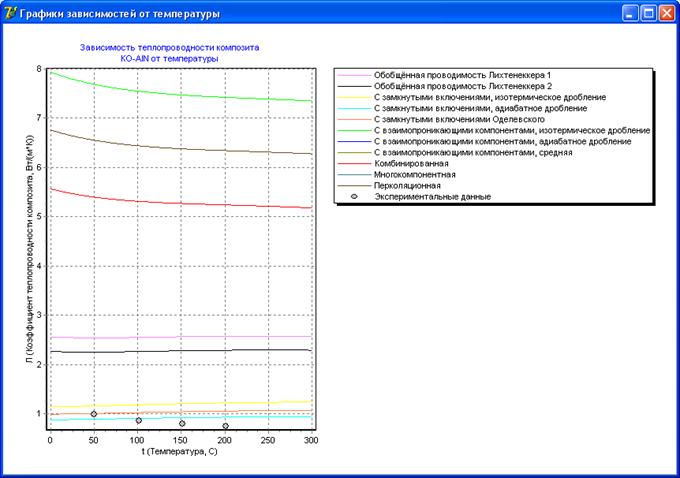
Task: Click the vertical y-axis label 'Коэффициент теплопроводности композита'
Action: 29,248
